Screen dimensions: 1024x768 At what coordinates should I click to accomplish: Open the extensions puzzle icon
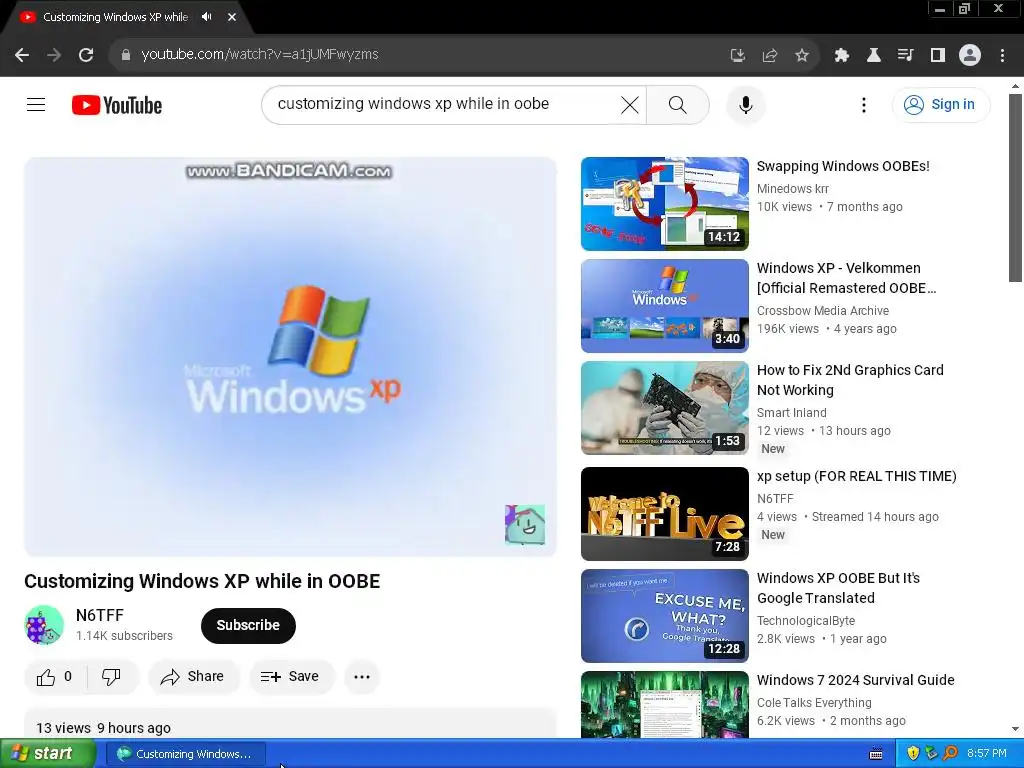[x=841, y=56]
